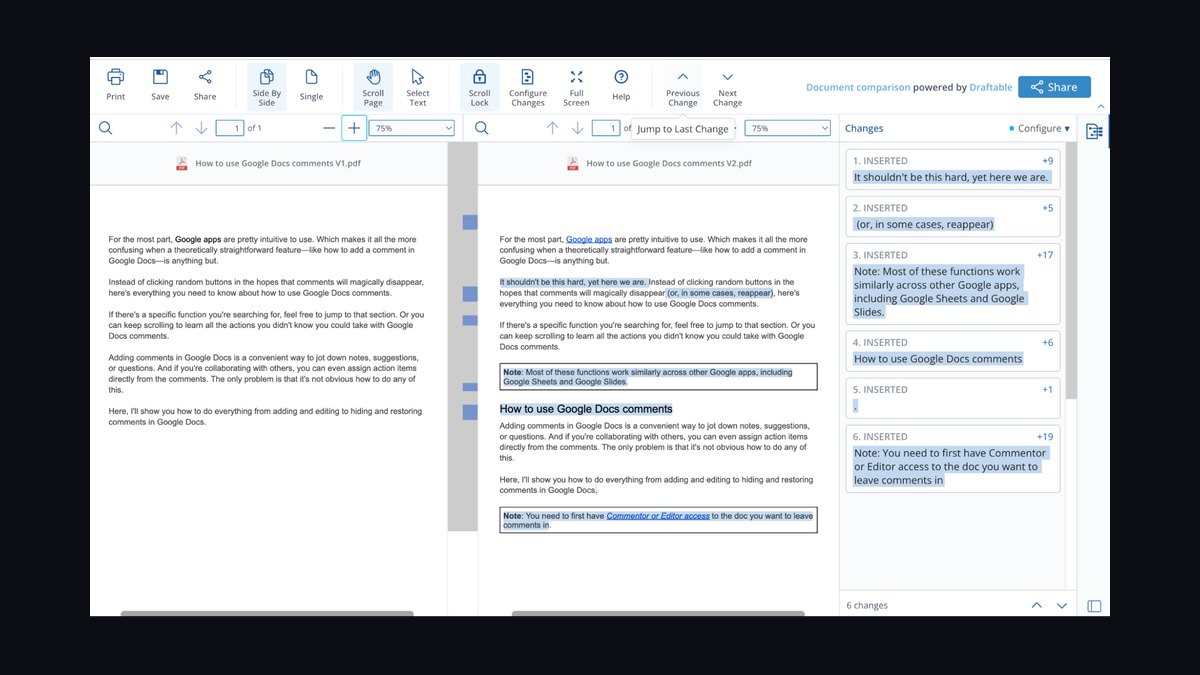Open the Google apps link in V2 document
Image resolution: width=1200 pixels, height=675 pixels.
point(589,240)
